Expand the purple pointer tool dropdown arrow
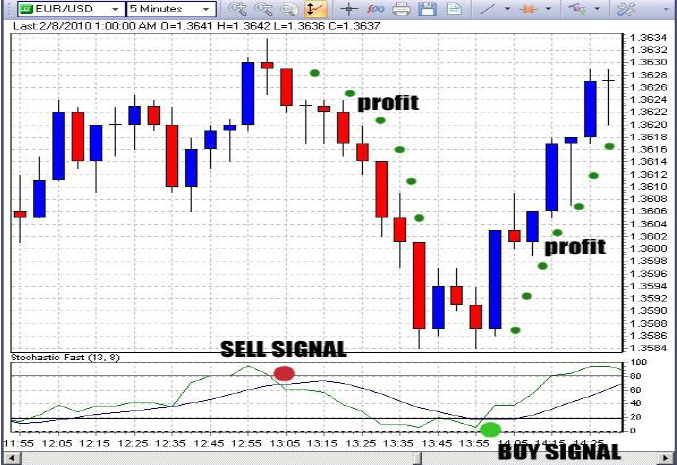 [597, 9]
